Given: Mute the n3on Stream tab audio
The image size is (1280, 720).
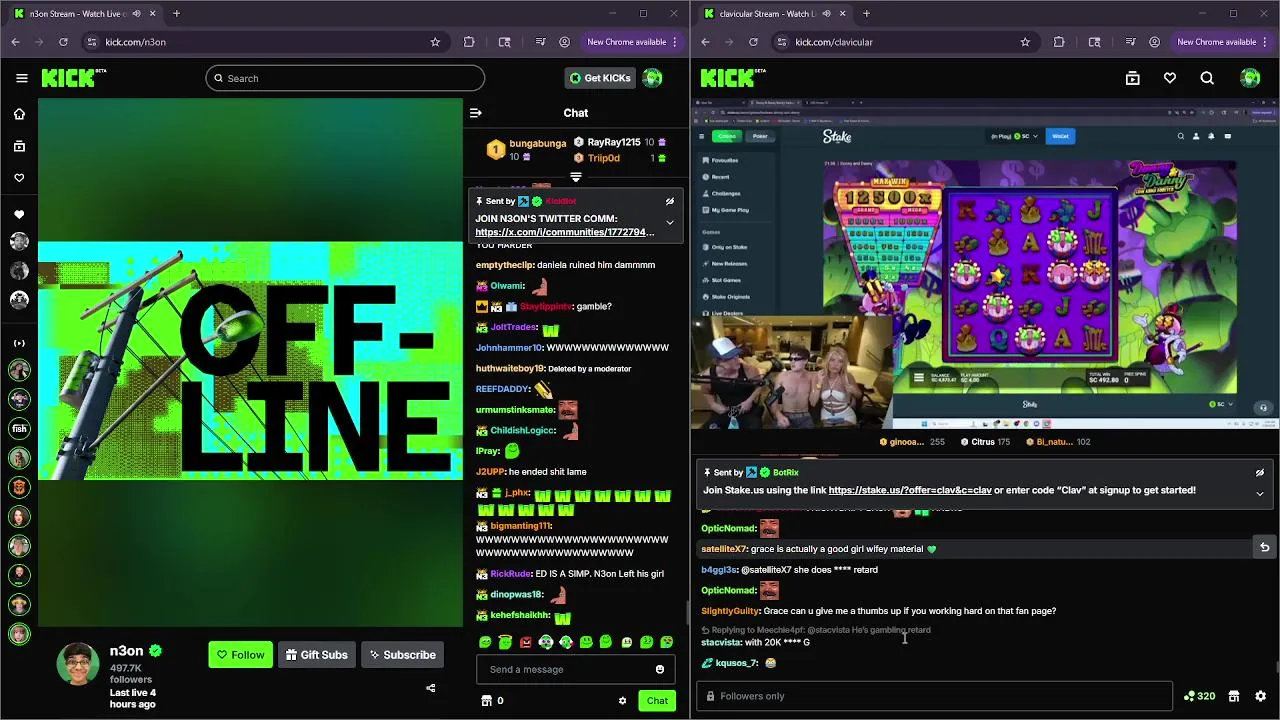Looking at the screenshot, I should click(135, 14).
